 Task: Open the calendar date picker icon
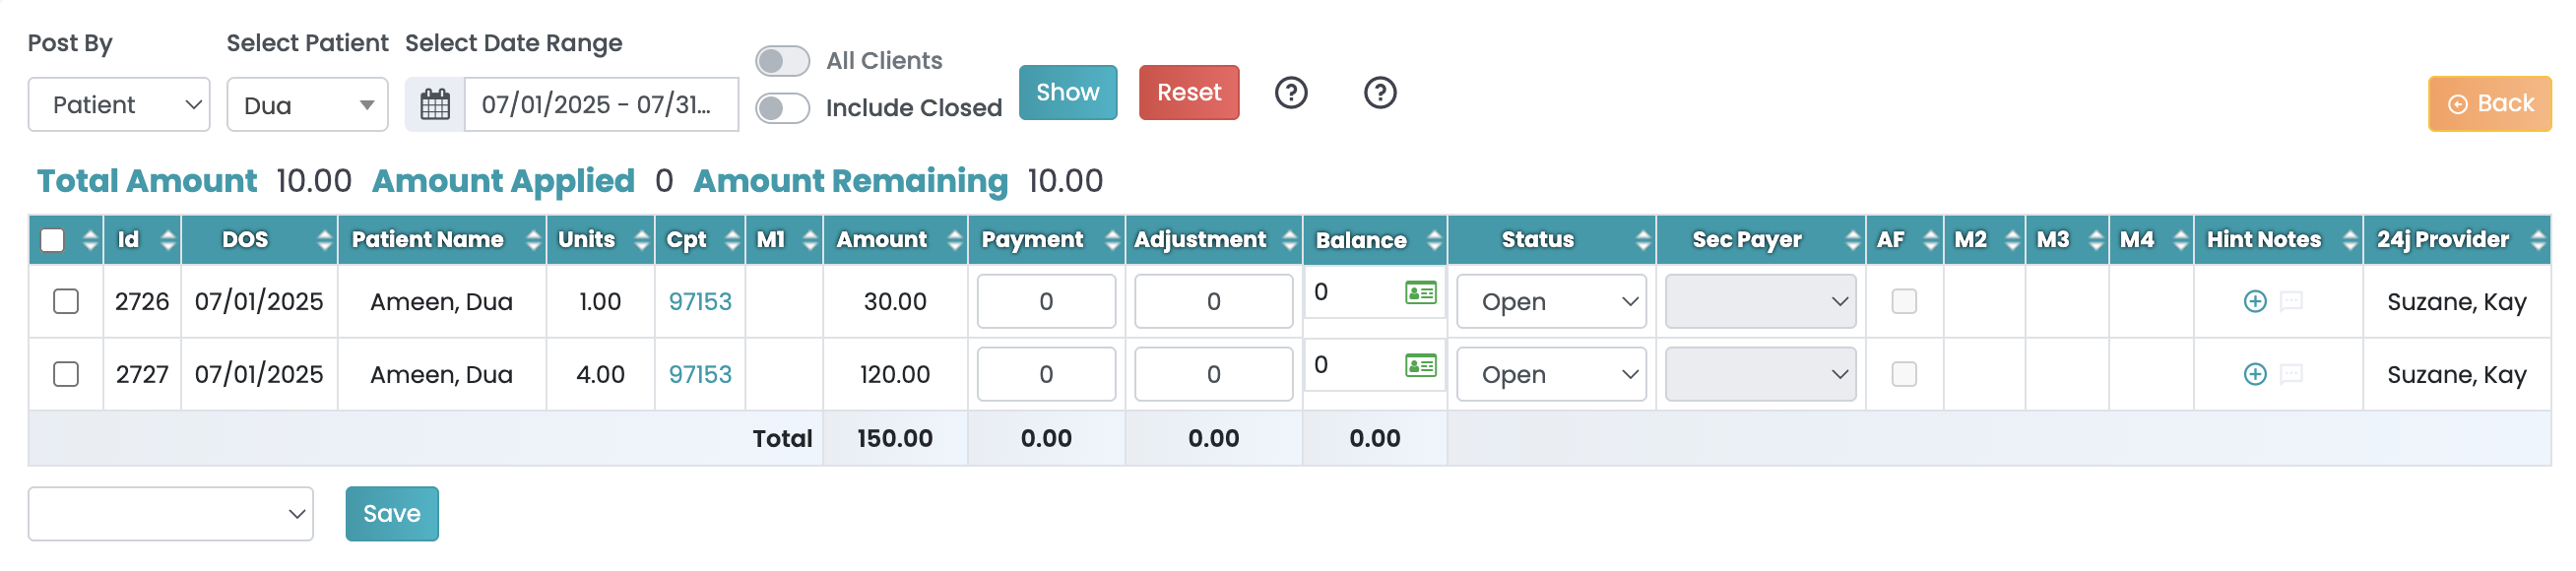[x=435, y=104]
